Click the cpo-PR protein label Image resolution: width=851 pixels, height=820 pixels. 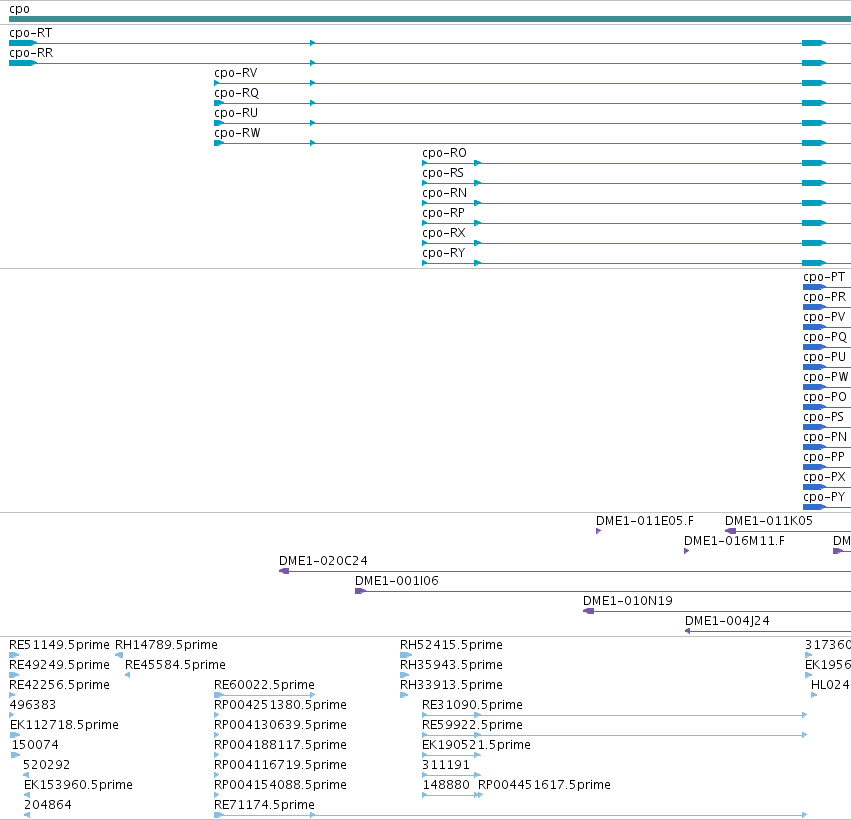coord(824,297)
